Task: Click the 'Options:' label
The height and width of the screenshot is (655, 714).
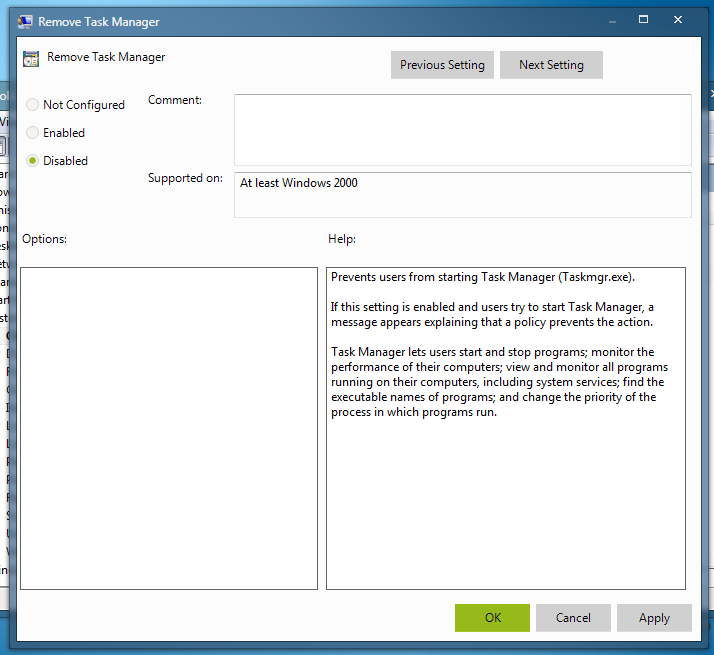Action: (x=44, y=239)
